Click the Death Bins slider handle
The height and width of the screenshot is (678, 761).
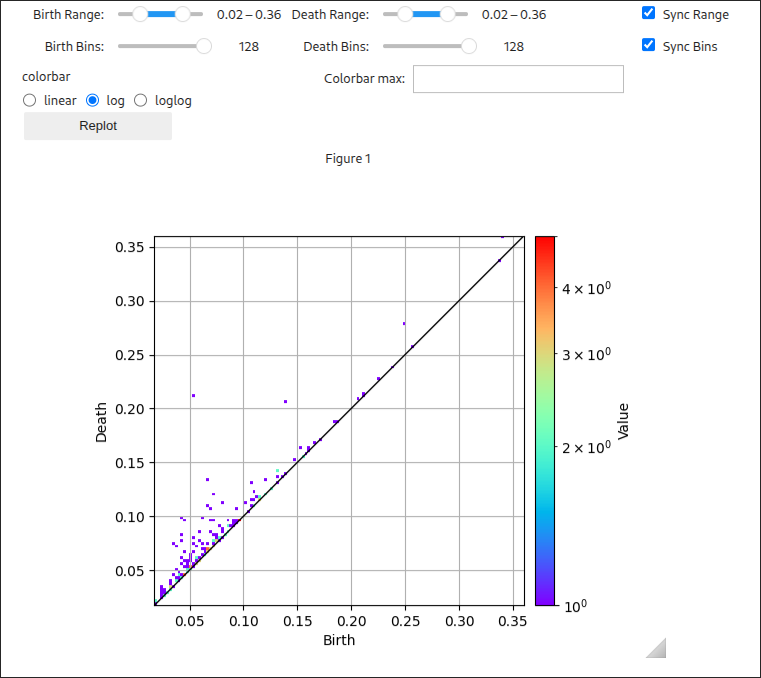coord(469,46)
